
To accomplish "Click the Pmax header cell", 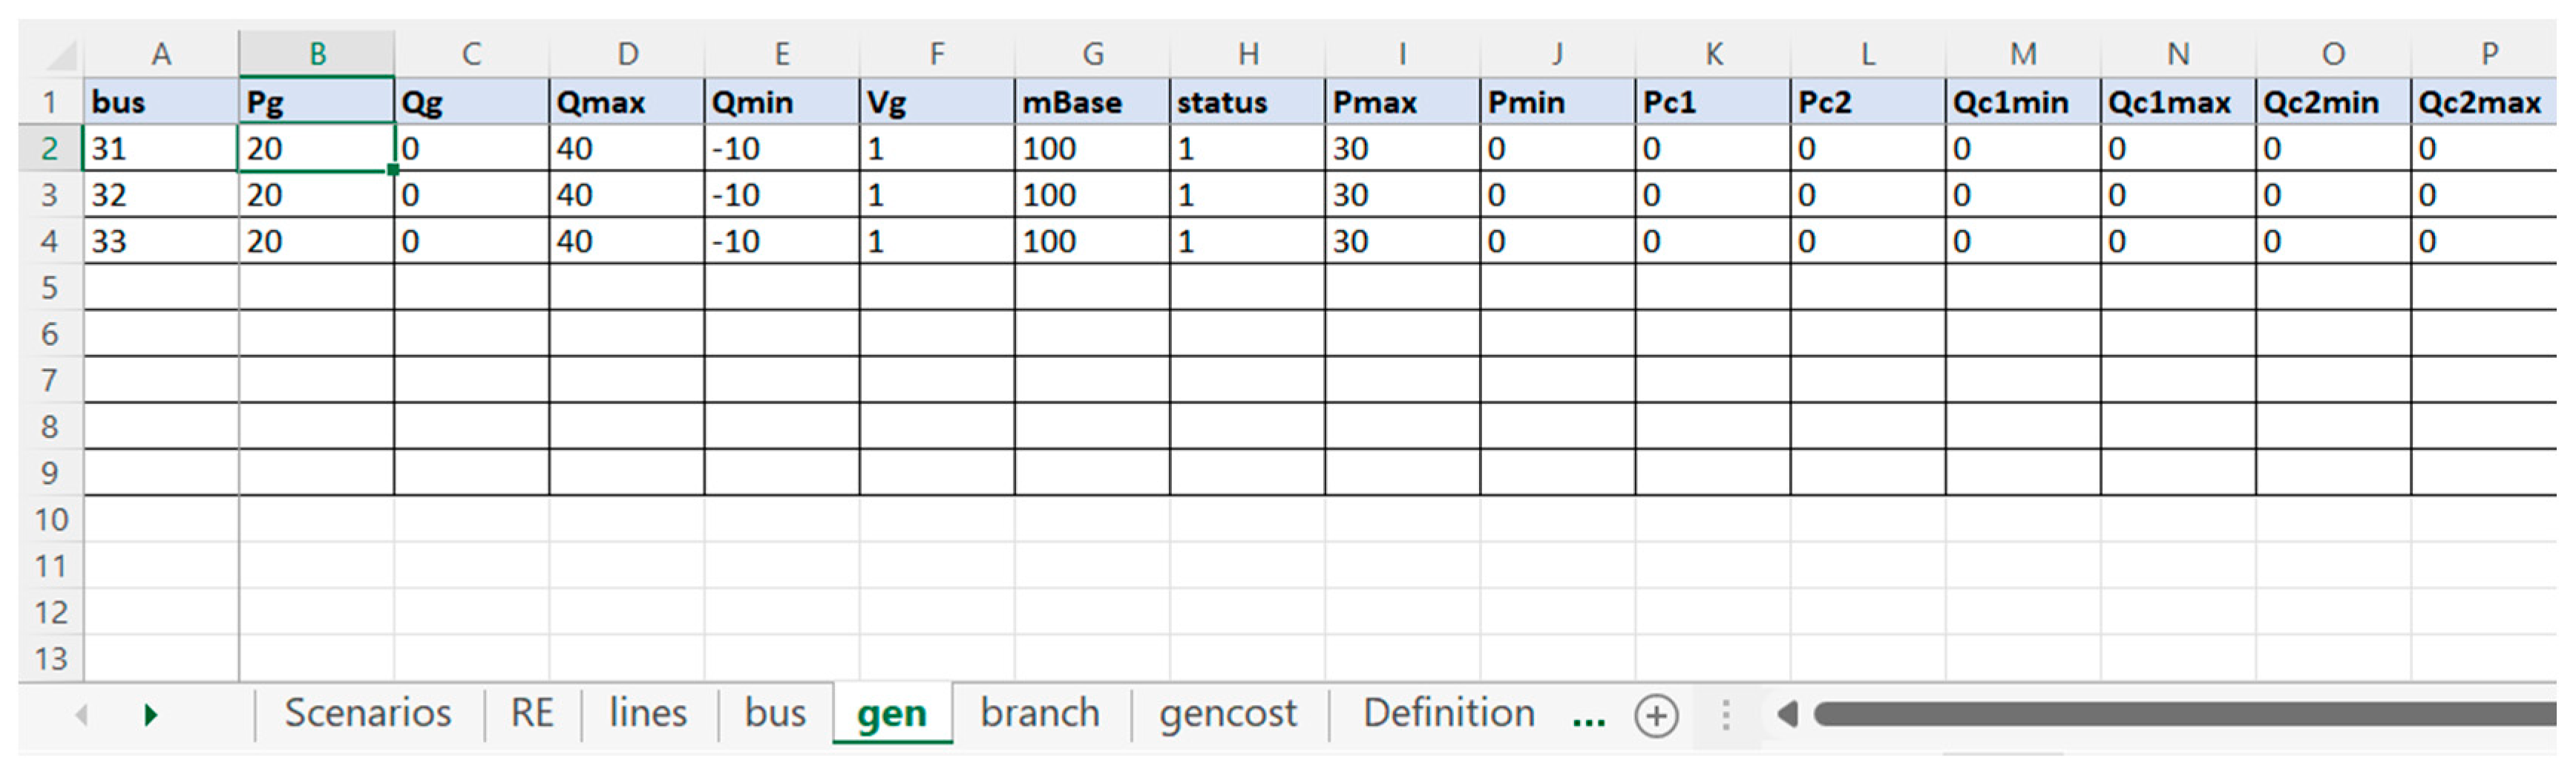I will (x=1401, y=102).
